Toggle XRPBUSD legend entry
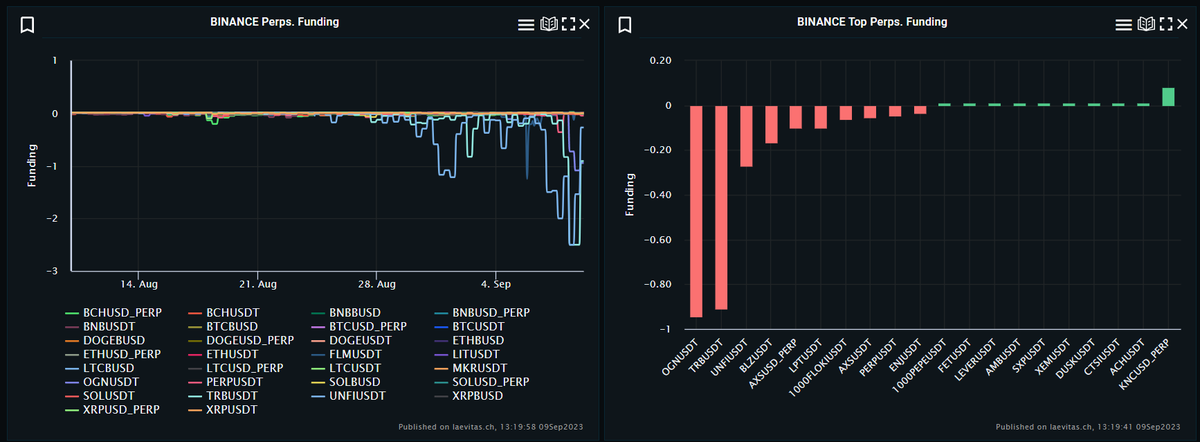Image resolution: width=1200 pixels, height=442 pixels. (470, 396)
